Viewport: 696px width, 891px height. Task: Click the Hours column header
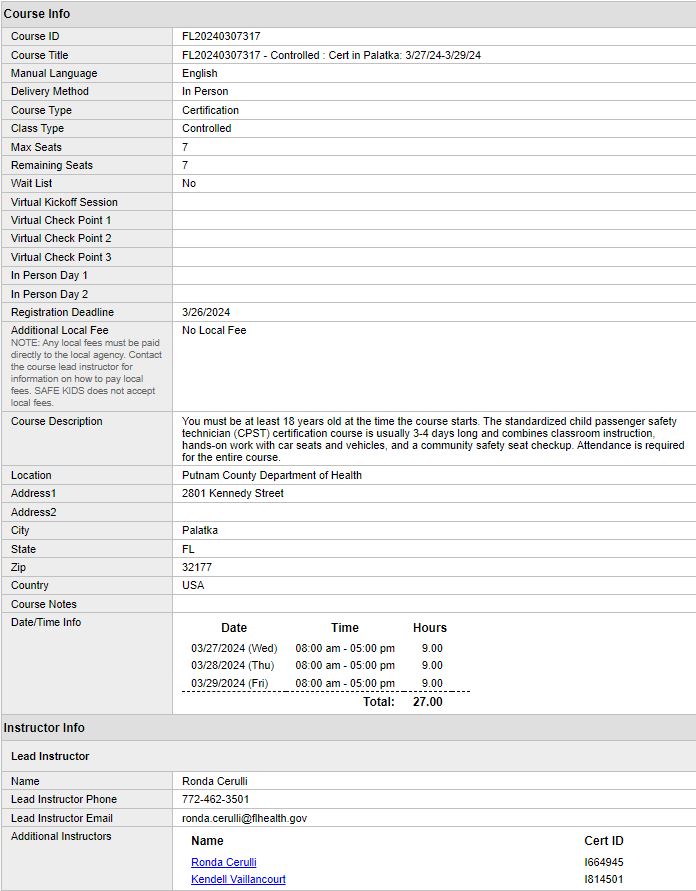click(430, 628)
